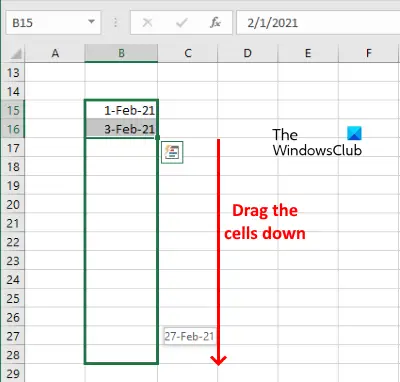Select row 15 header
Viewport: 400px width, 382px height.
(x=13, y=110)
